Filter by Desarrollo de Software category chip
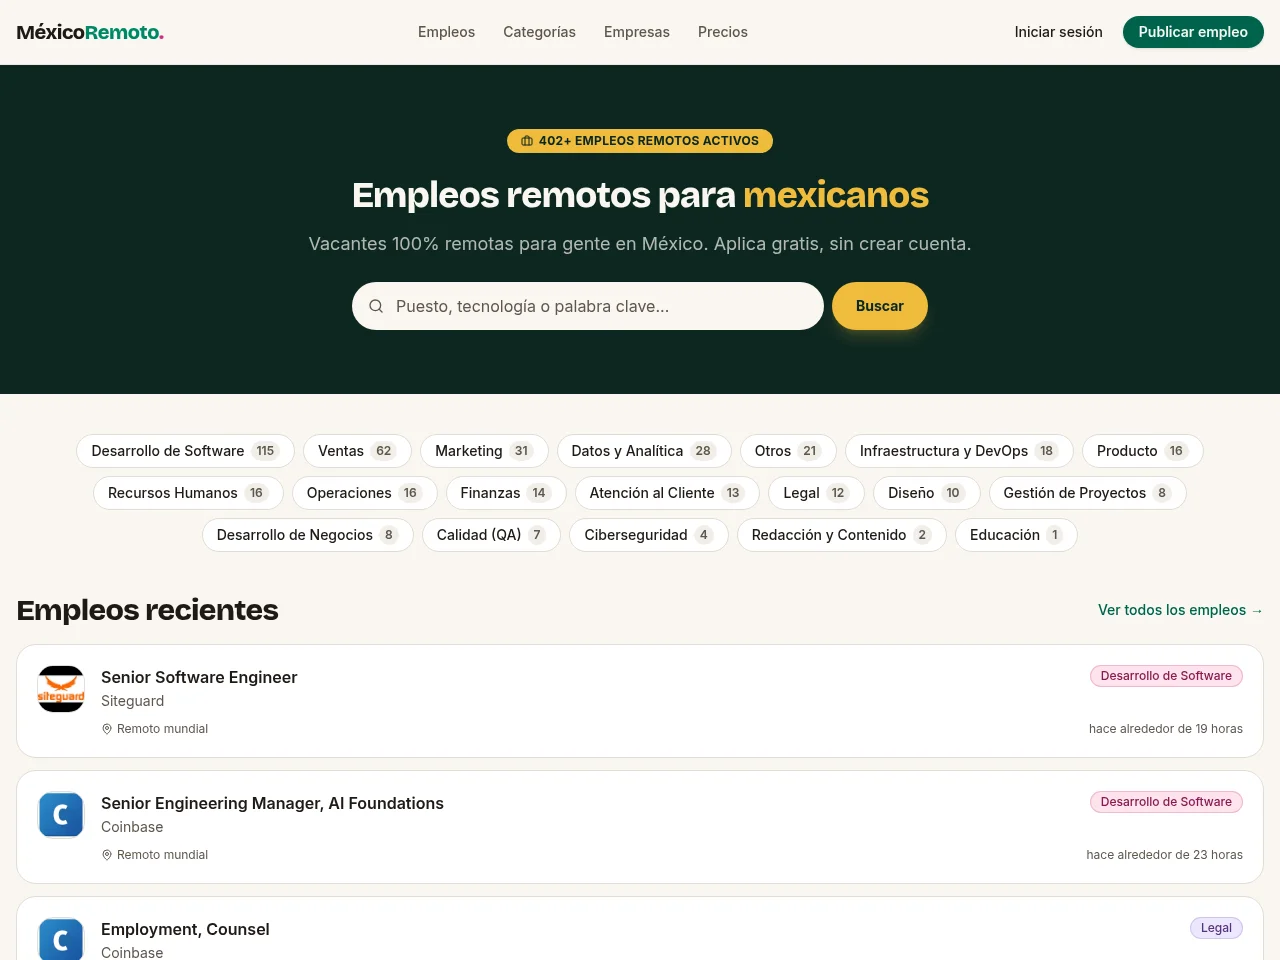This screenshot has height=960, width=1280. click(x=185, y=451)
